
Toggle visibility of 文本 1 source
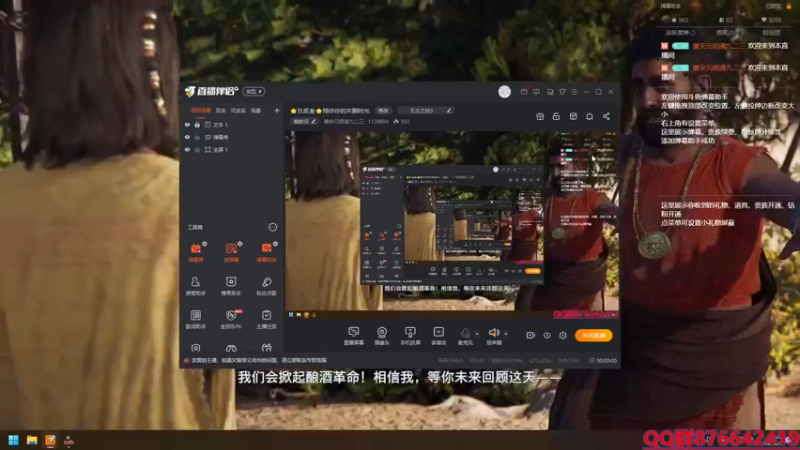tap(187, 124)
